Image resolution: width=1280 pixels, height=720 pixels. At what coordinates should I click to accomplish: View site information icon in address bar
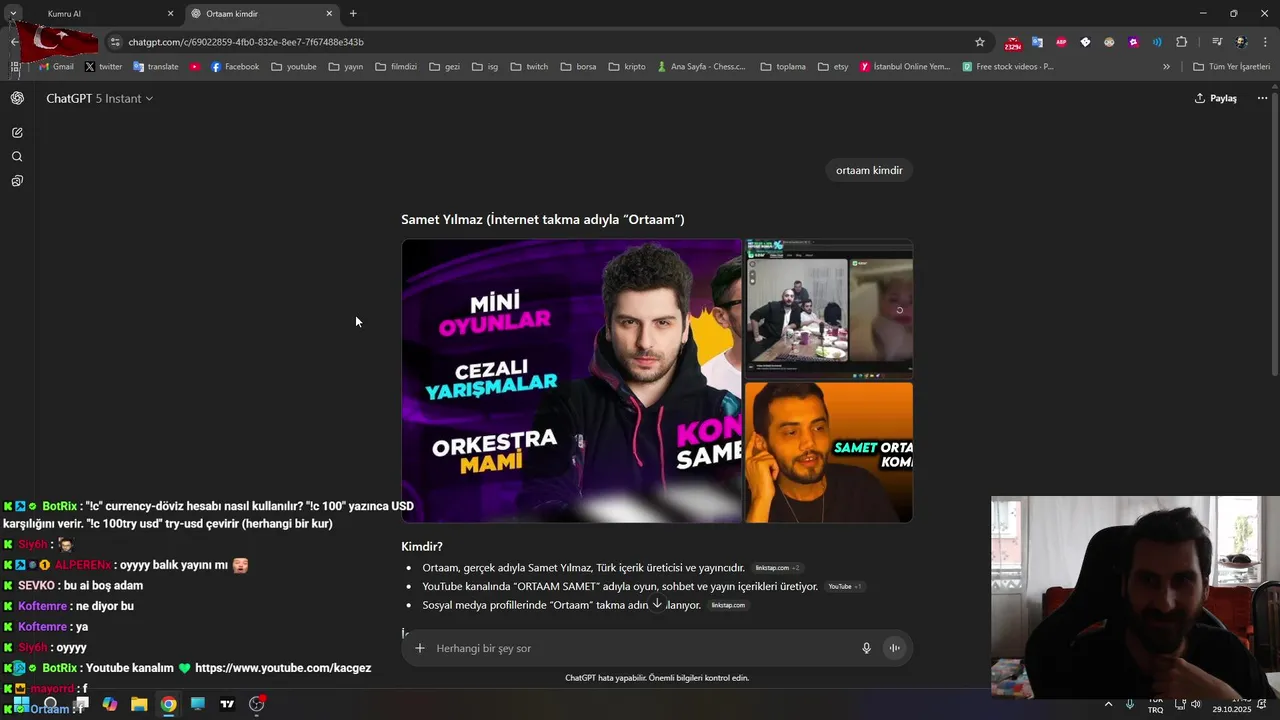point(115,42)
